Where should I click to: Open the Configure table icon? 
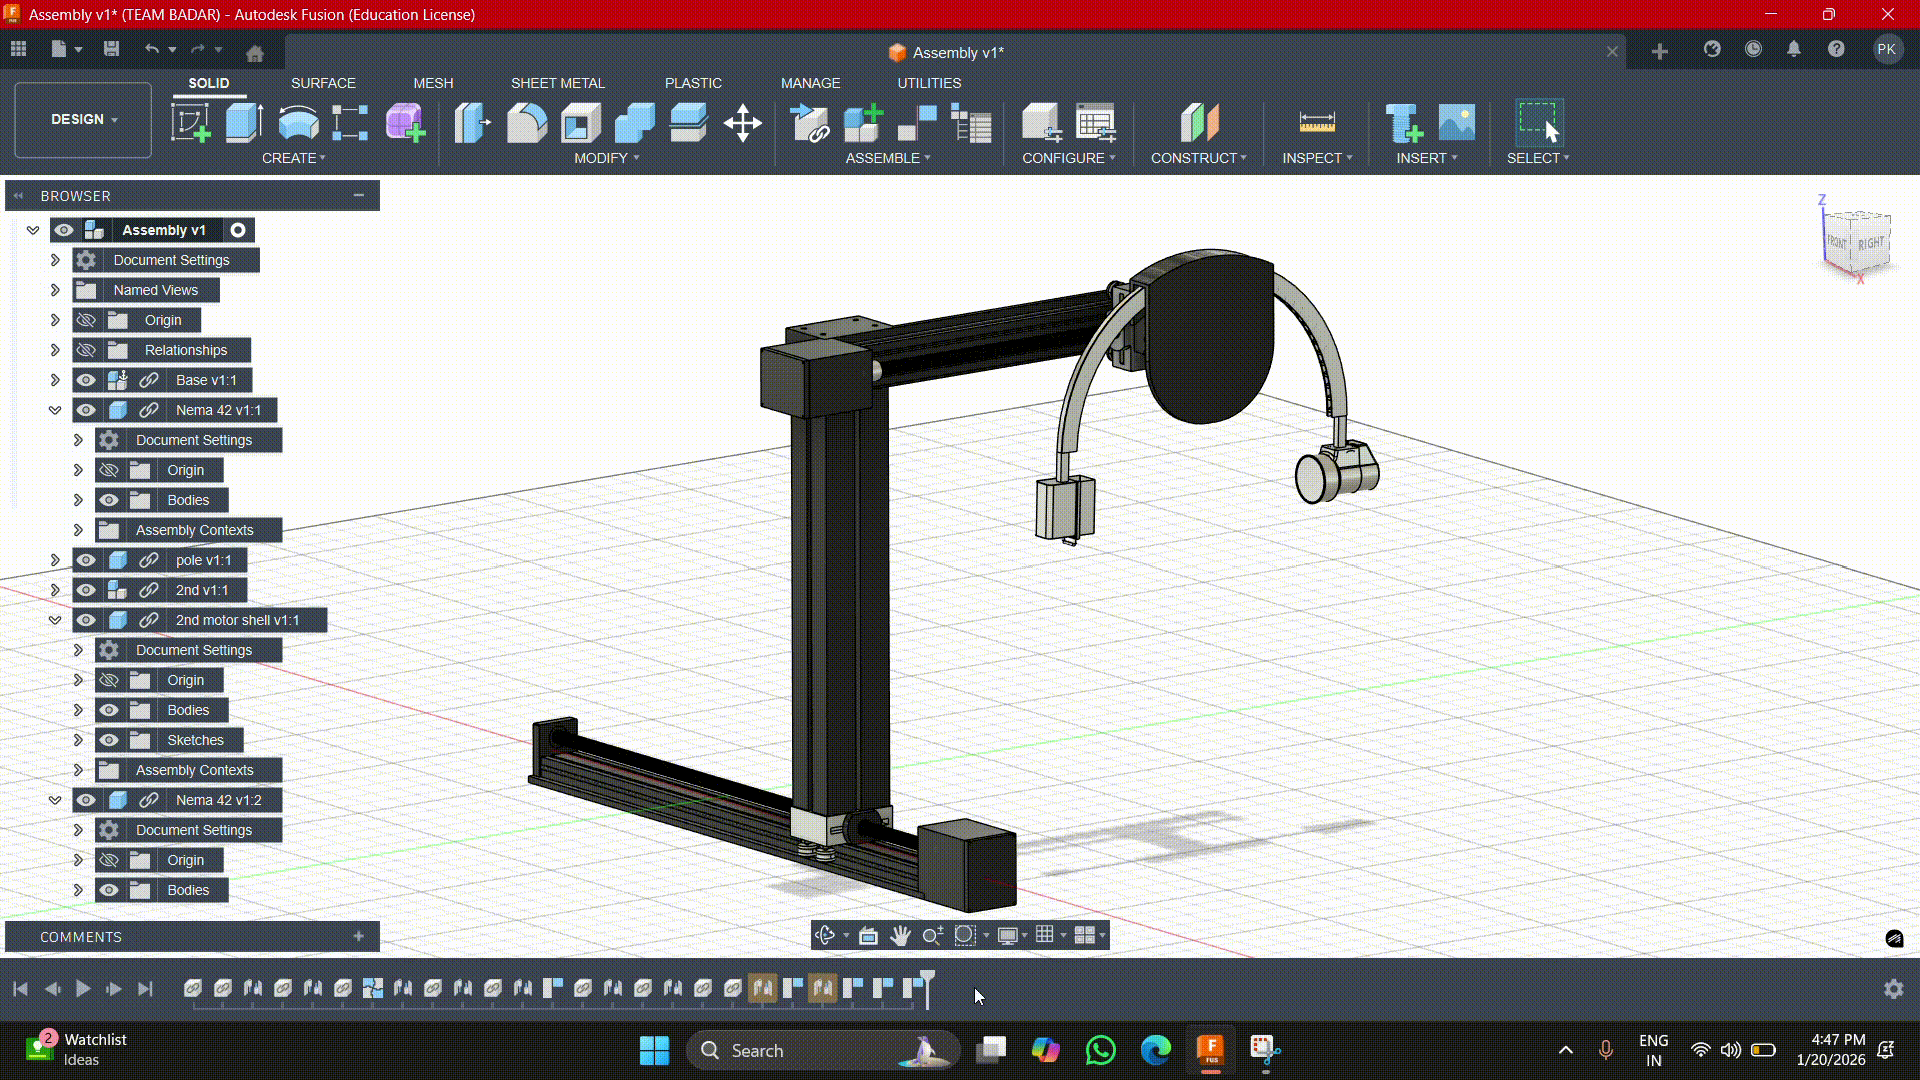click(1096, 123)
